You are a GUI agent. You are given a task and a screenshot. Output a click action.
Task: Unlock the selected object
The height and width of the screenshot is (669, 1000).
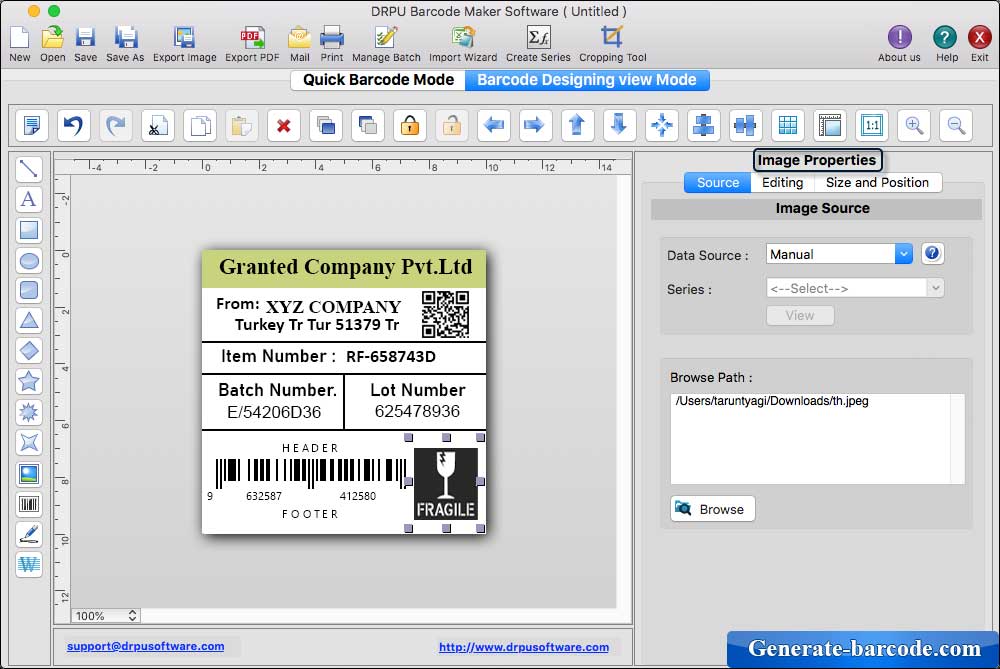pyautogui.click(x=452, y=125)
